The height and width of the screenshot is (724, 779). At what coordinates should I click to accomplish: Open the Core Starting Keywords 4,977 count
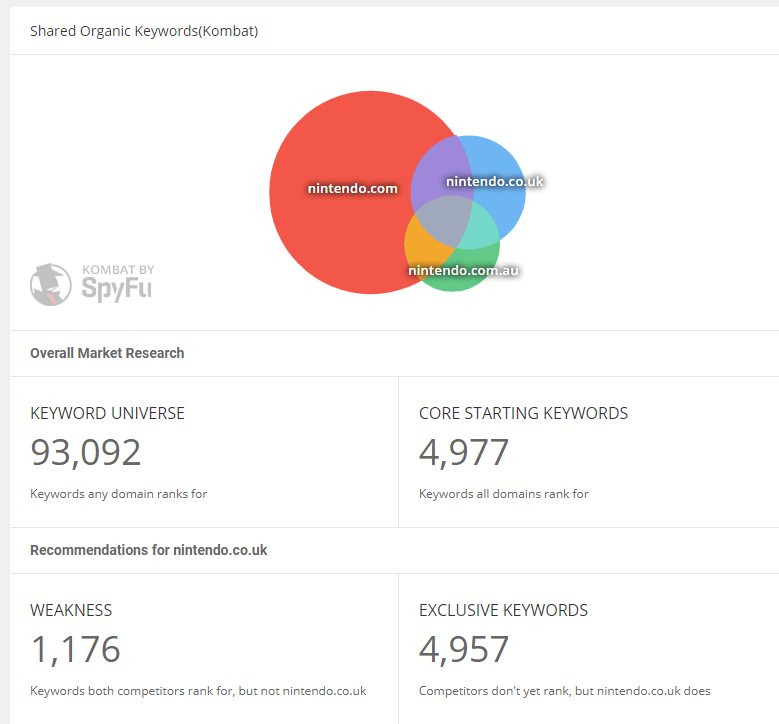[464, 453]
